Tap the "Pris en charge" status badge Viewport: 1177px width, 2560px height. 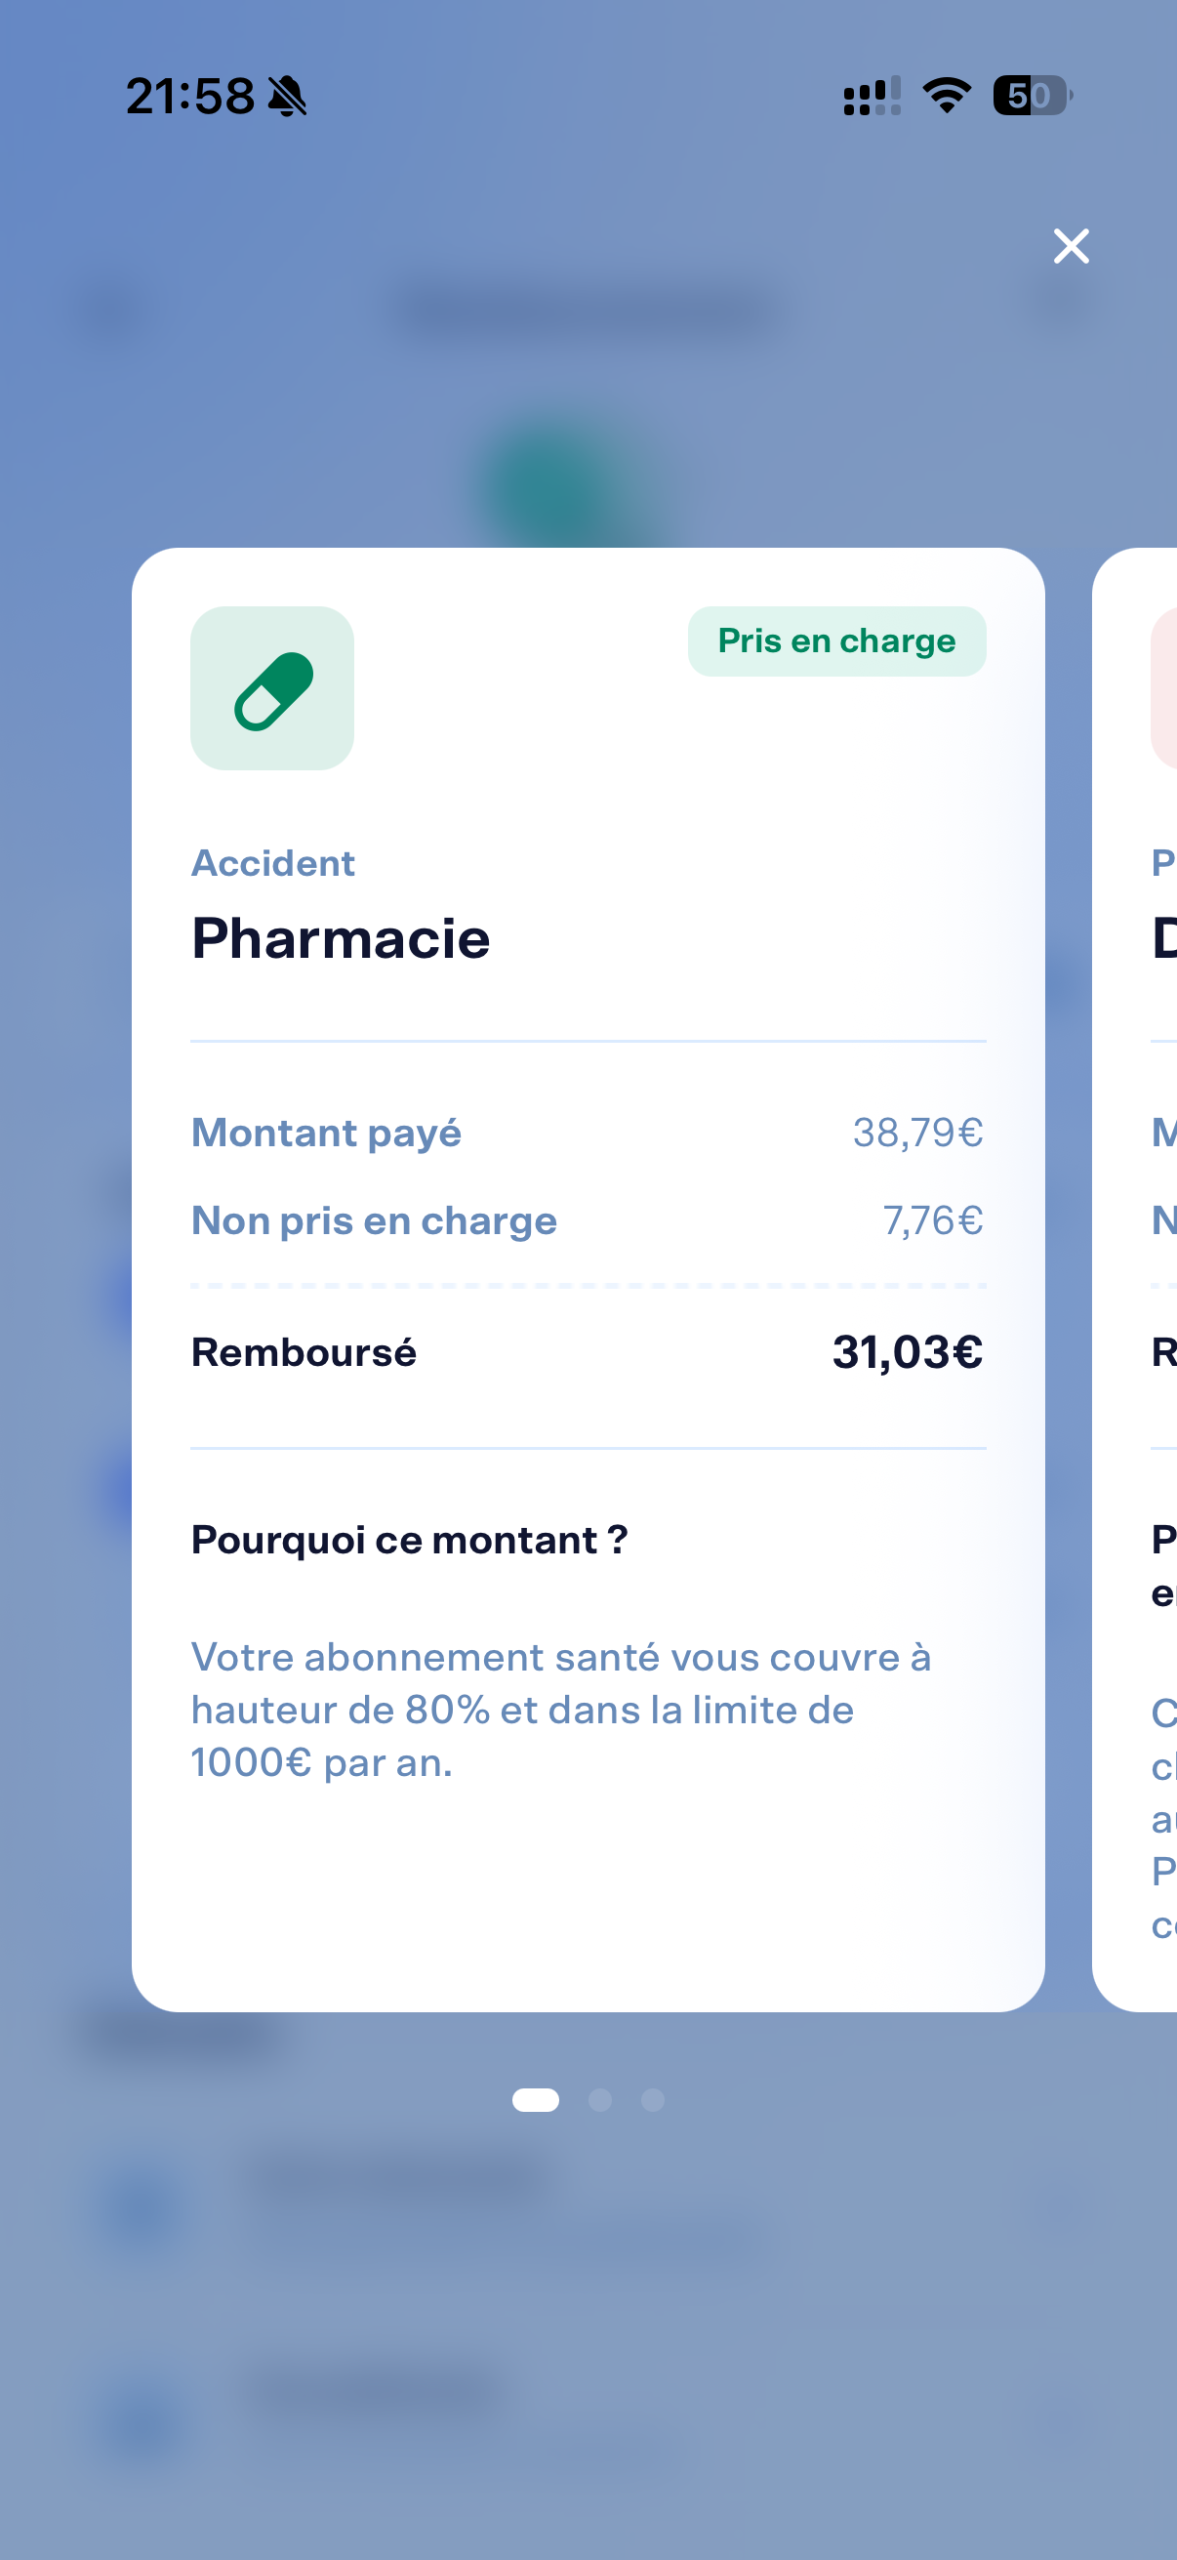[x=836, y=641]
